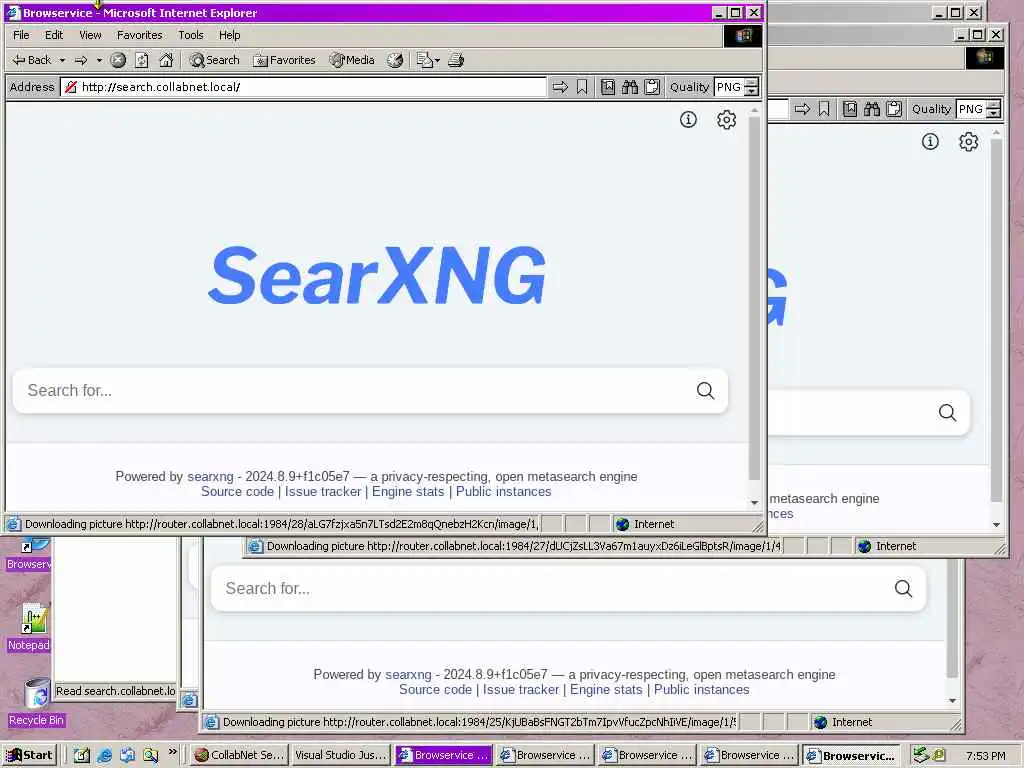
Task: Click the search magnifier in right background window
Action: [948, 413]
